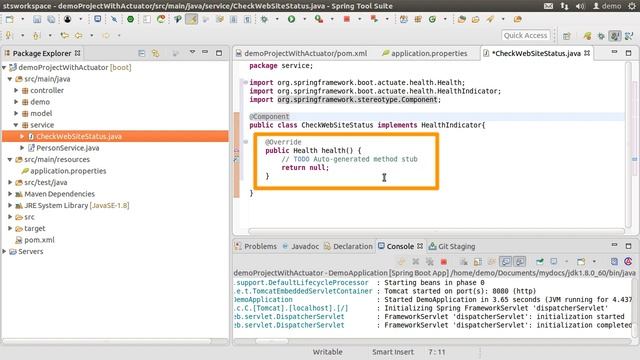Screen dimensions: 640x360
Task: Click the Boot Dashboard green circle icon
Action: click(x=130, y=19)
